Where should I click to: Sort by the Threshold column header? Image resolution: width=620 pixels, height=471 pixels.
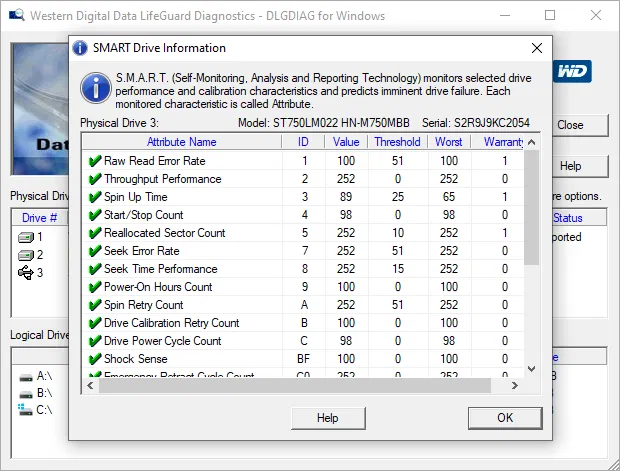click(x=397, y=142)
